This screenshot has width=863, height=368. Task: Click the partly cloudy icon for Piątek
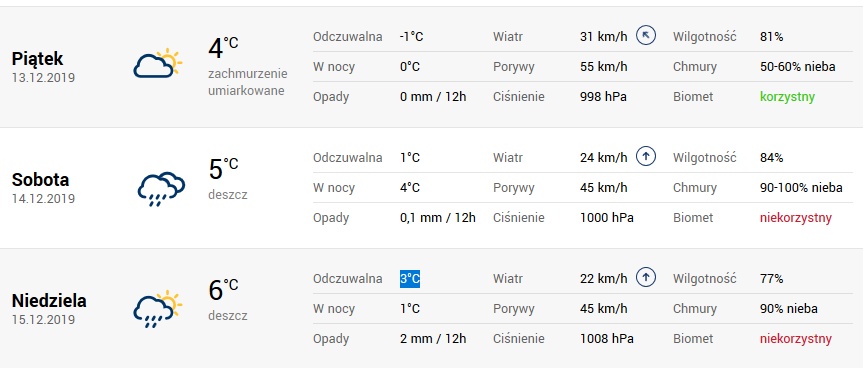point(157,63)
